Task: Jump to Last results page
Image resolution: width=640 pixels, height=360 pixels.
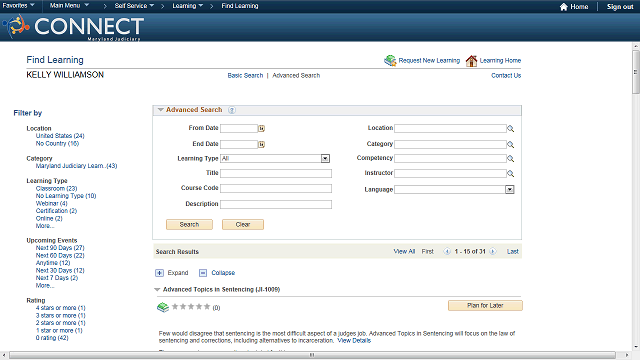Action: (x=513, y=251)
